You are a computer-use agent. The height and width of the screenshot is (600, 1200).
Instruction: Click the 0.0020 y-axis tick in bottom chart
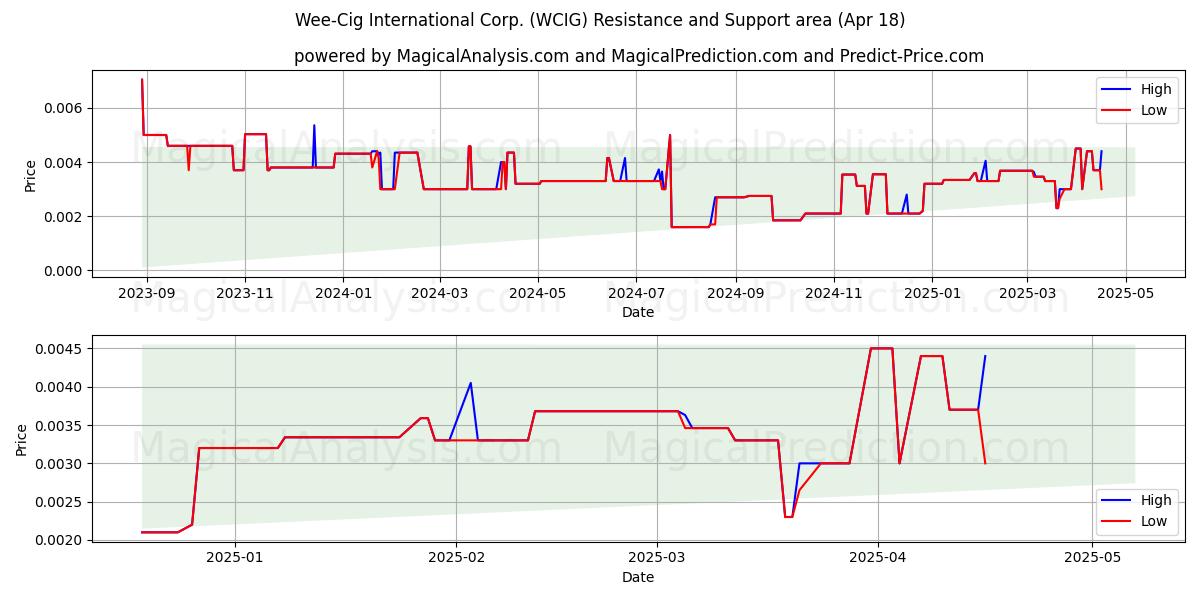(x=59, y=540)
